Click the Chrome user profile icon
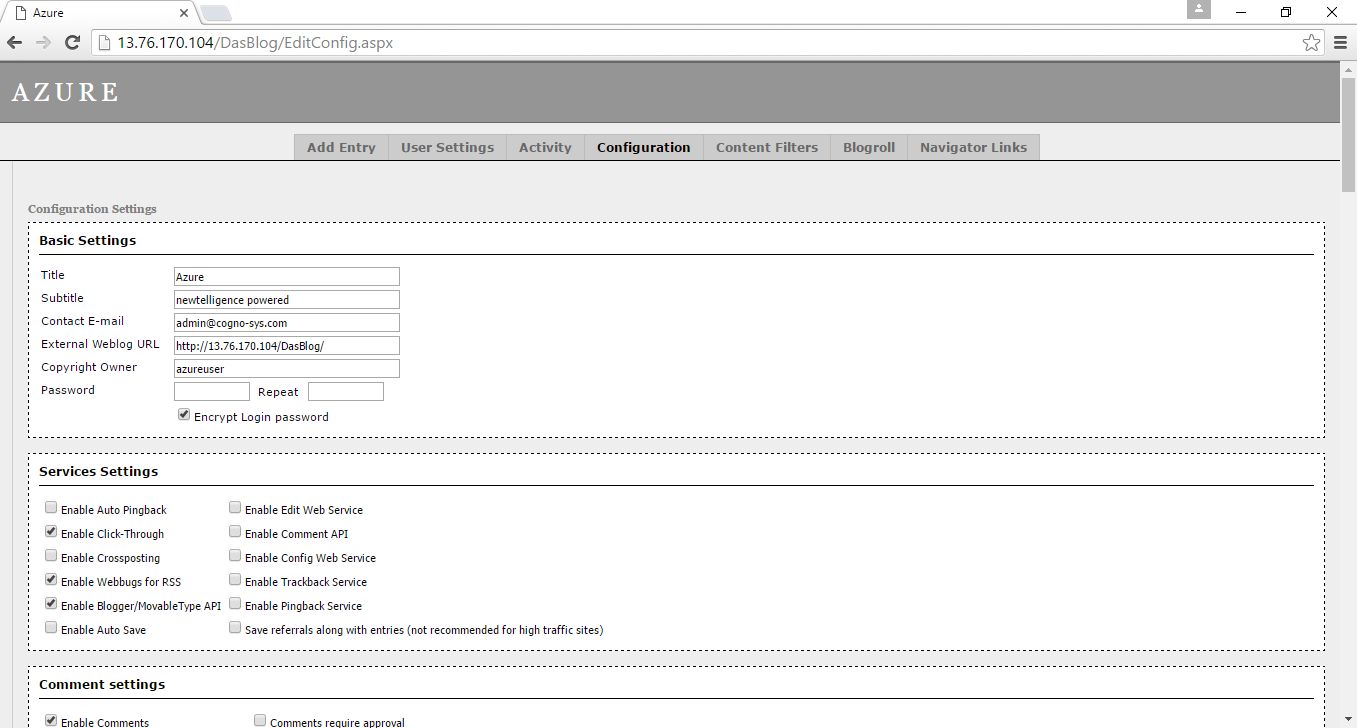Image resolution: width=1357 pixels, height=728 pixels. pyautogui.click(x=1198, y=10)
